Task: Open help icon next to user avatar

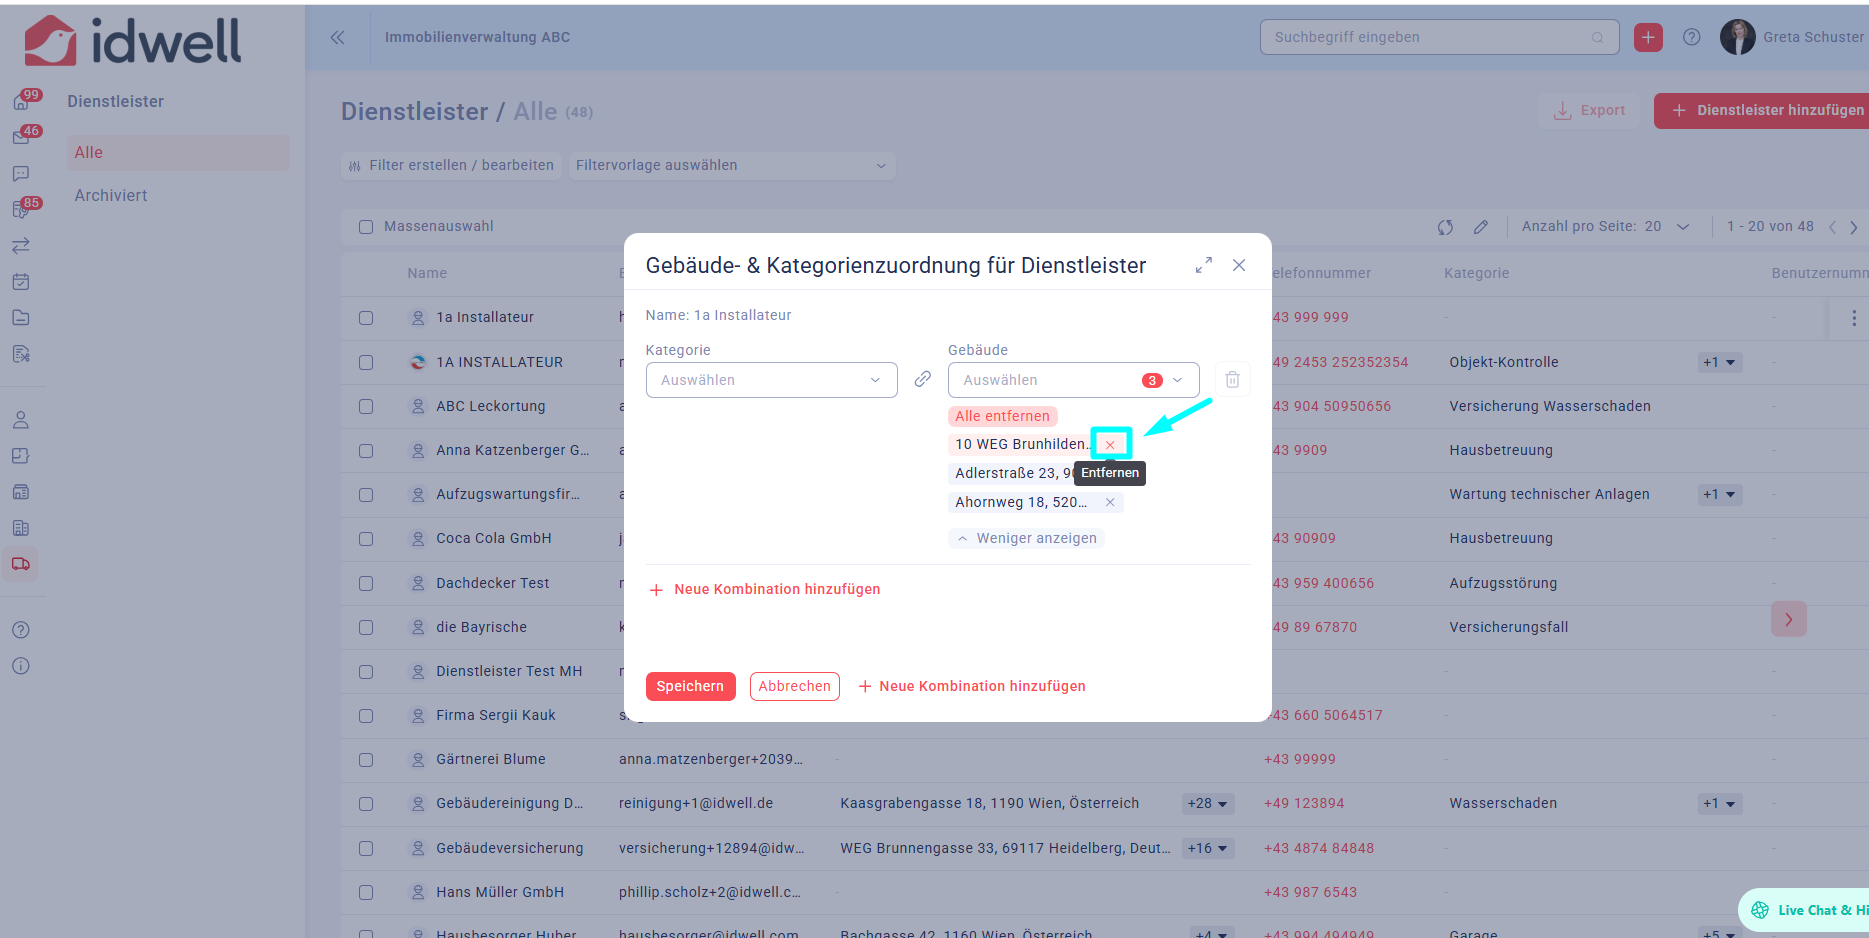Action: pos(1692,37)
